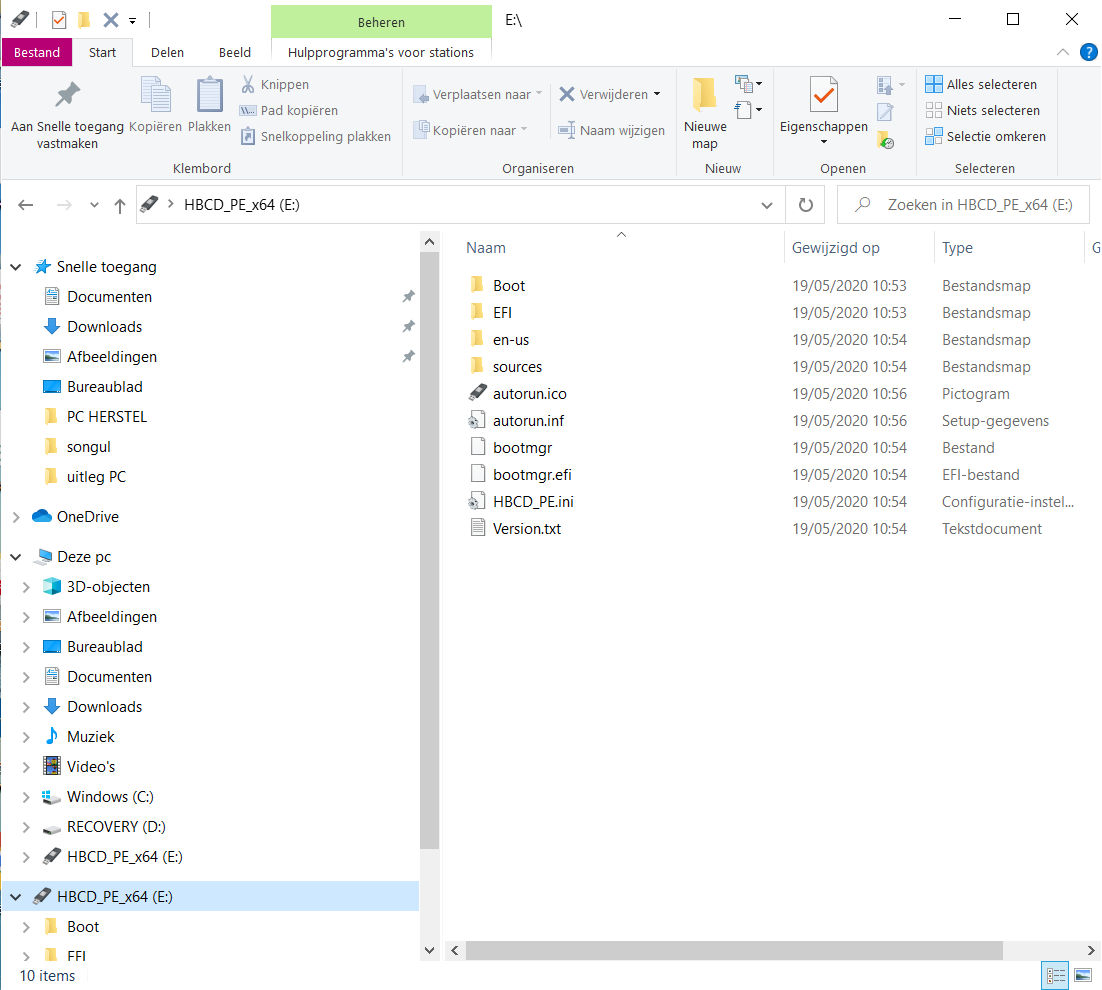Viewport: 1102px width, 990px height.
Task: Click Nieuwe map folder icon
Action: [x=704, y=95]
